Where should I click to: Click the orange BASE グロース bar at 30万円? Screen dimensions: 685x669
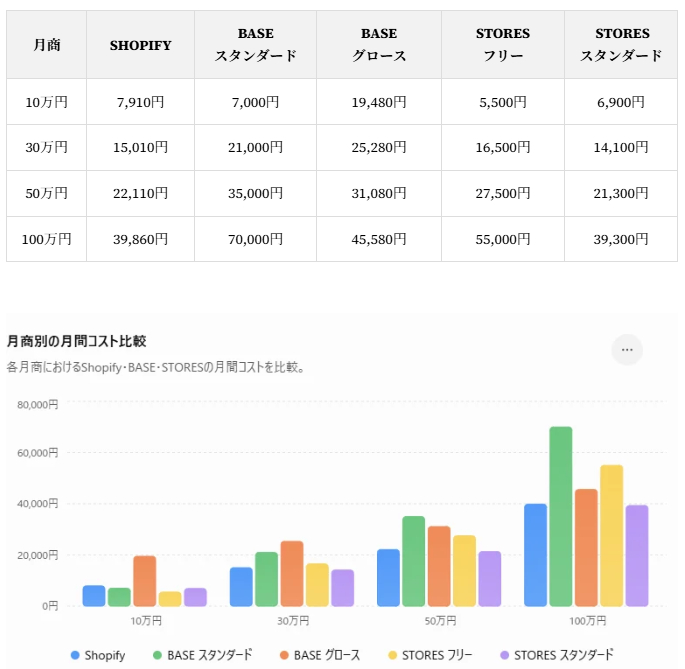coord(292,574)
